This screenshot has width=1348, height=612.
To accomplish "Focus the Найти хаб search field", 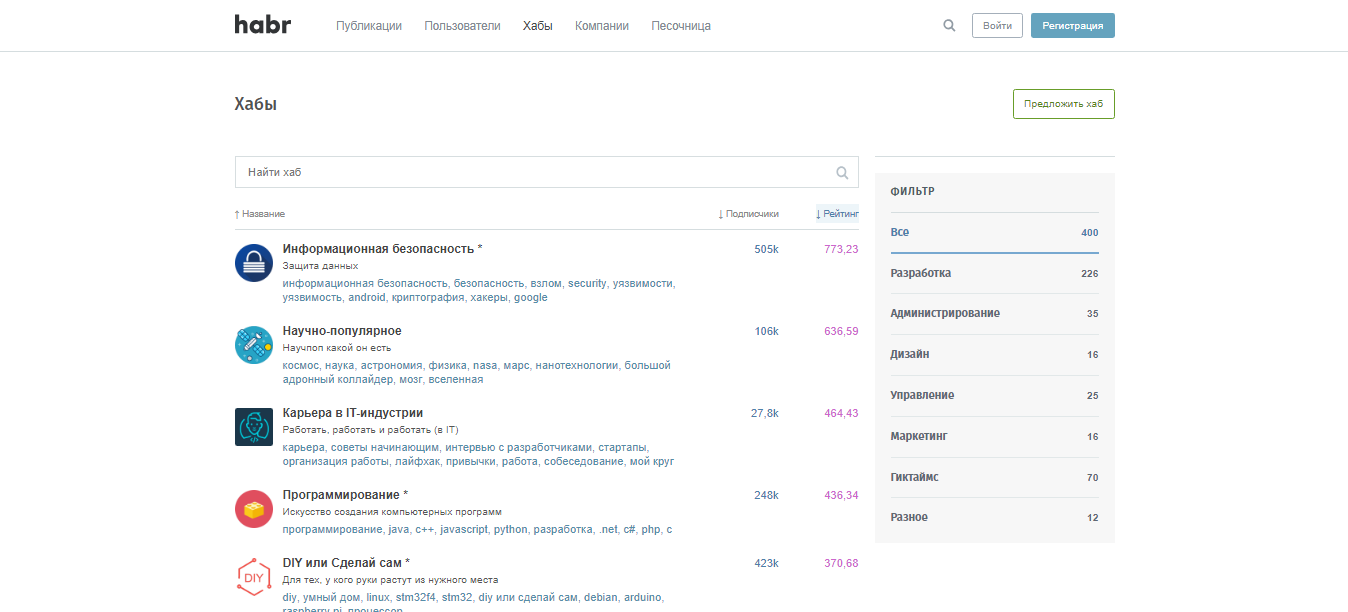I will click(x=535, y=172).
